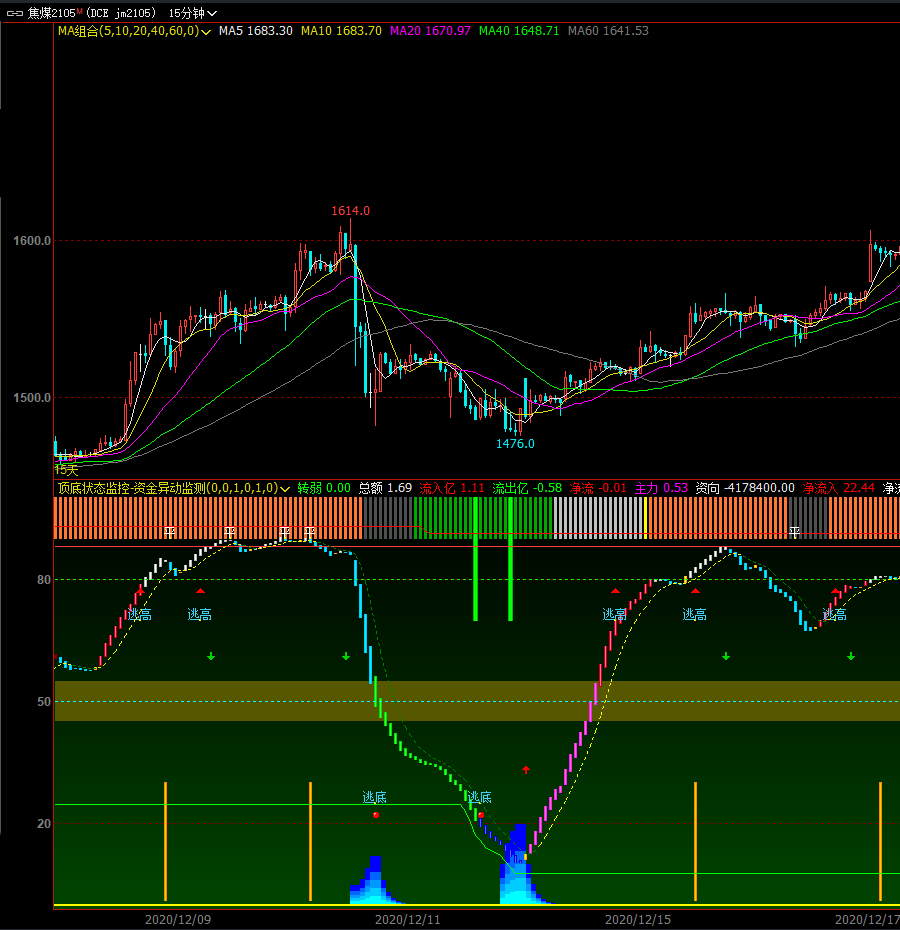Click the 流出亿 -0.58 readout
Screen dimensions: 900x930
[527, 488]
